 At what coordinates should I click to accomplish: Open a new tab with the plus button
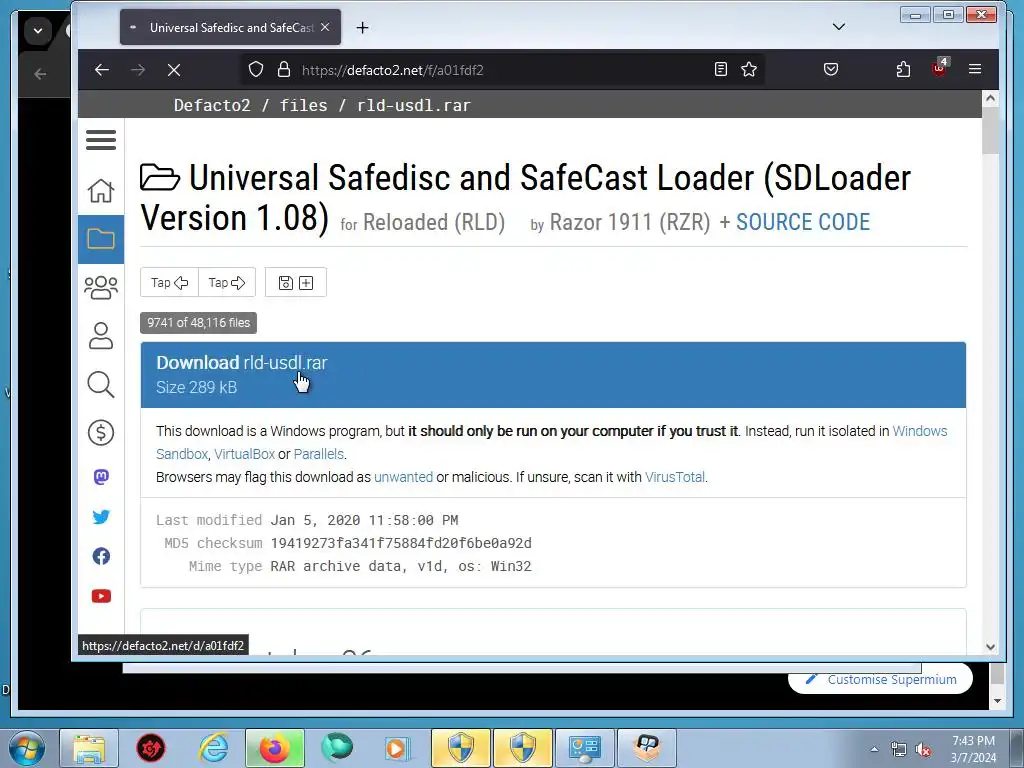(x=362, y=27)
